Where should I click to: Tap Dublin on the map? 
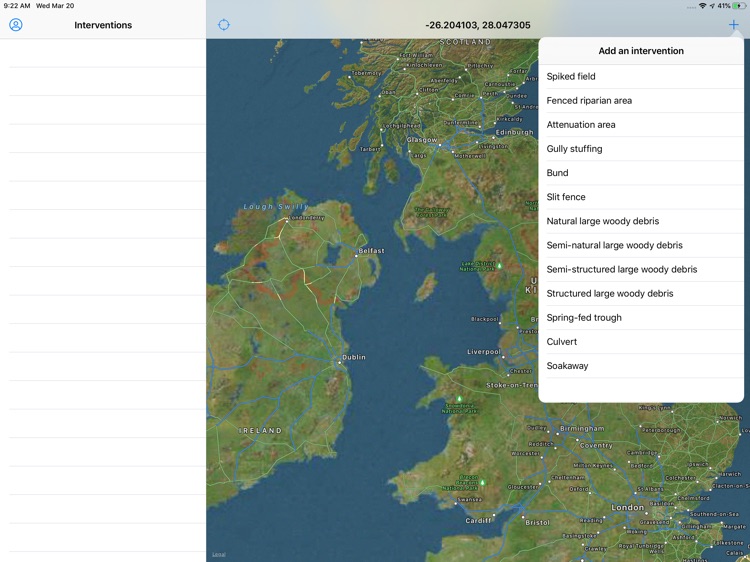[x=353, y=357]
